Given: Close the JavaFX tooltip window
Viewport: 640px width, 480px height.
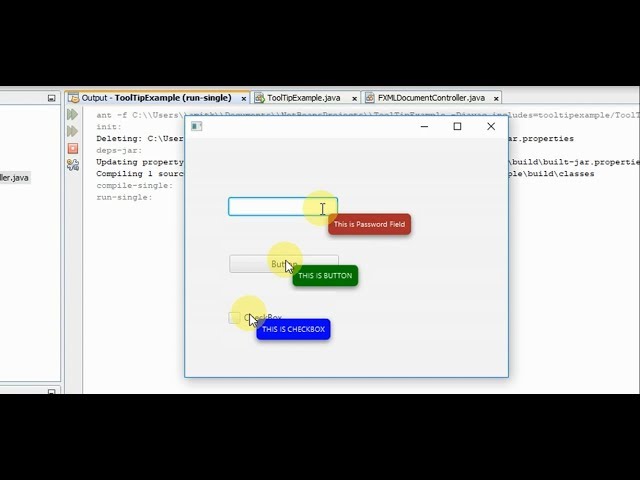Looking at the screenshot, I should coord(491,127).
